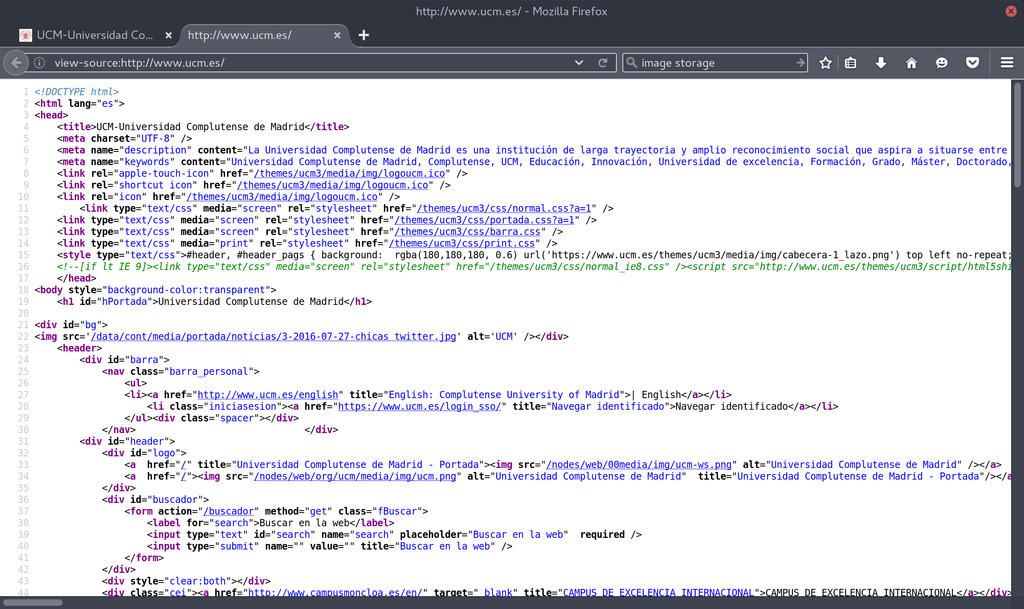This screenshot has width=1024, height=609.
Task: Switch to the UCM-Universidad Co... tab
Action: (95, 35)
